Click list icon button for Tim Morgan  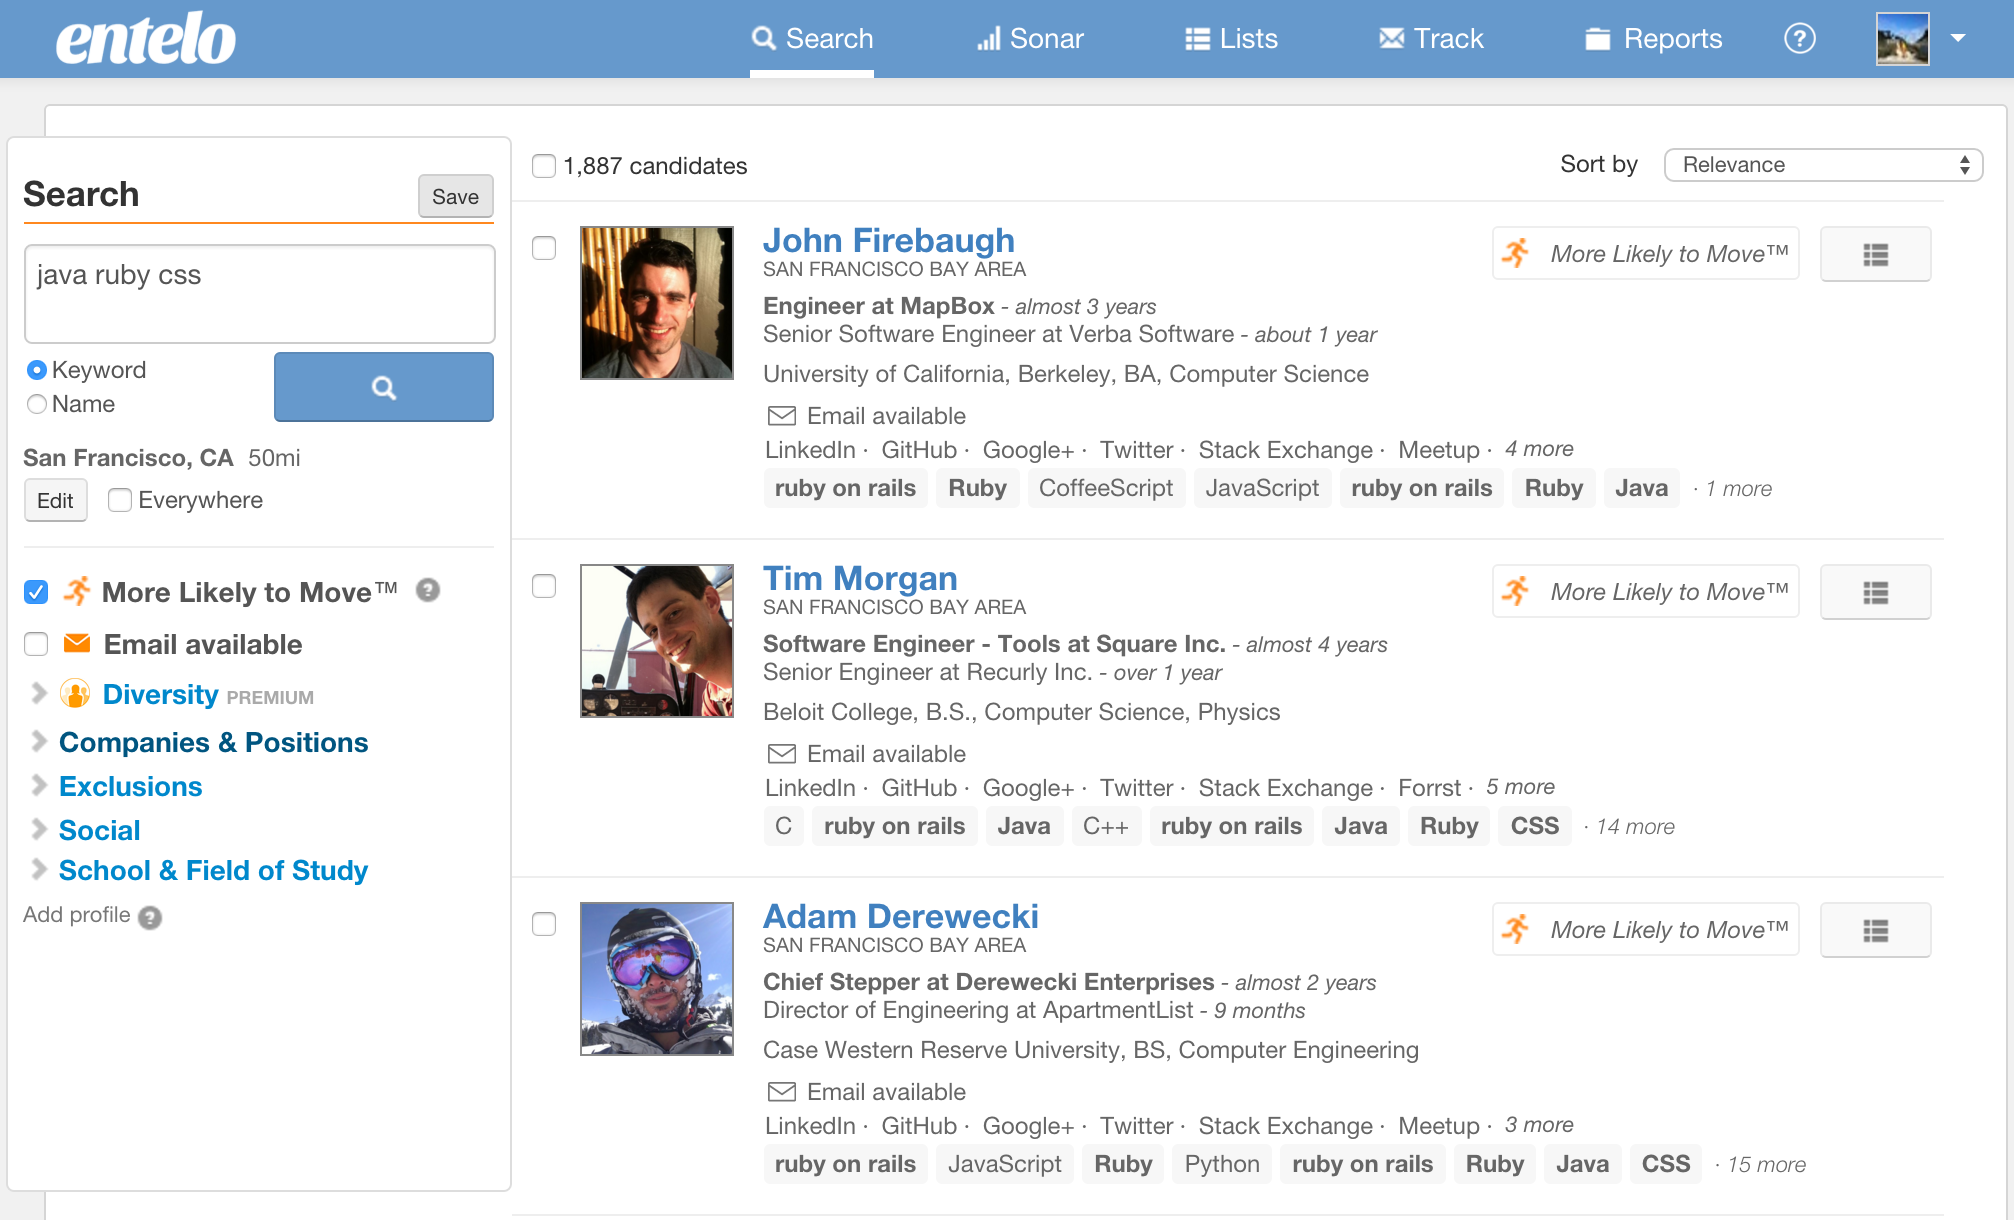[x=1875, y=593]
